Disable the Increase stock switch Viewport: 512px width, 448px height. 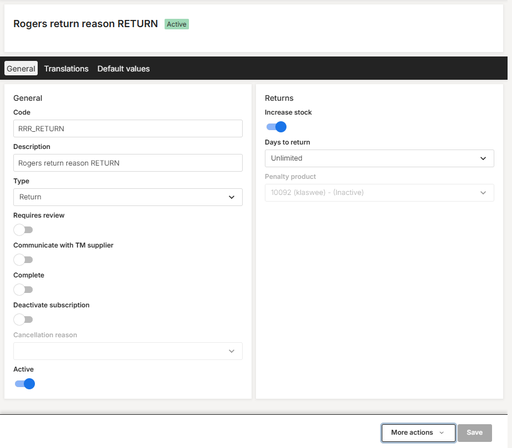pyautogui.click(x=276, y=127)
